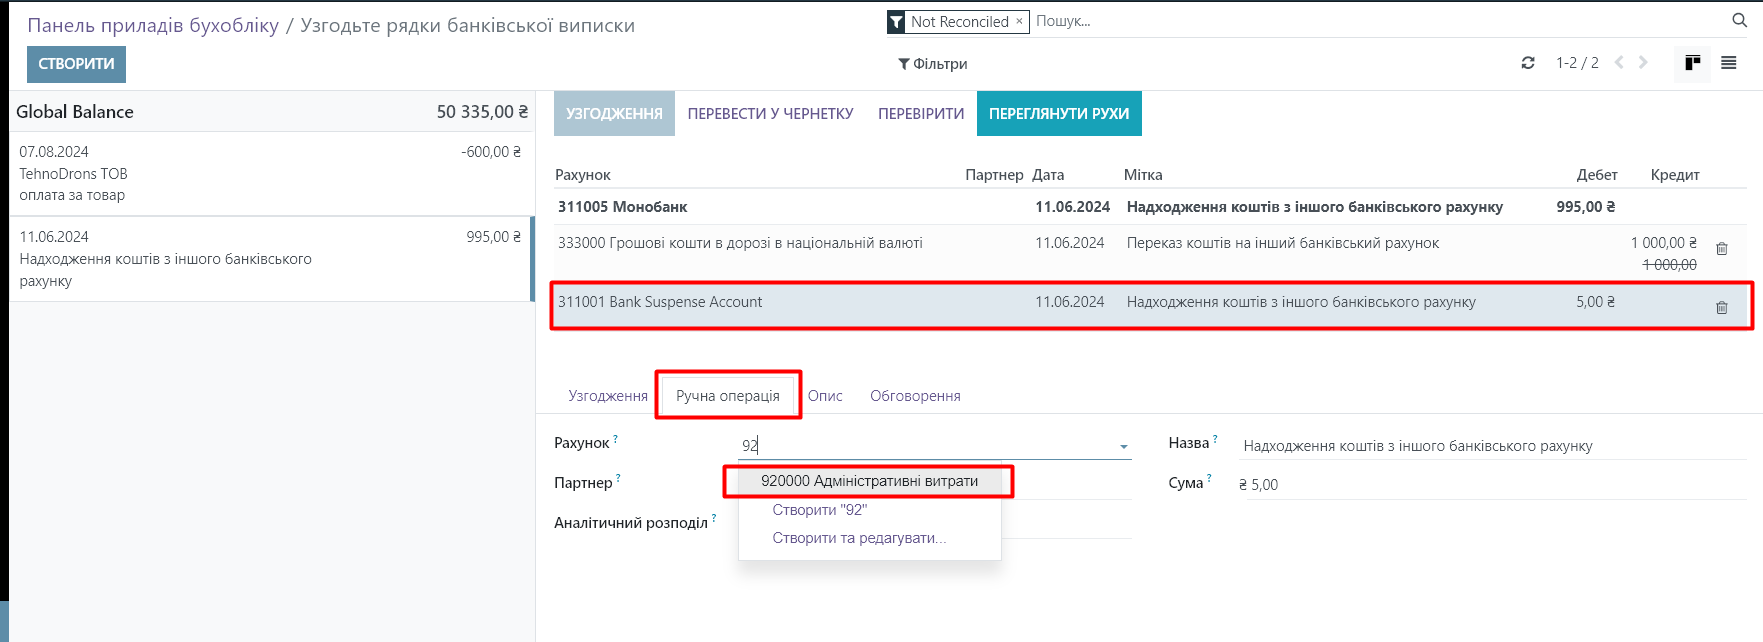Open the Опис tab
This screenshot has width=1763, height=642.
[825, 396]
